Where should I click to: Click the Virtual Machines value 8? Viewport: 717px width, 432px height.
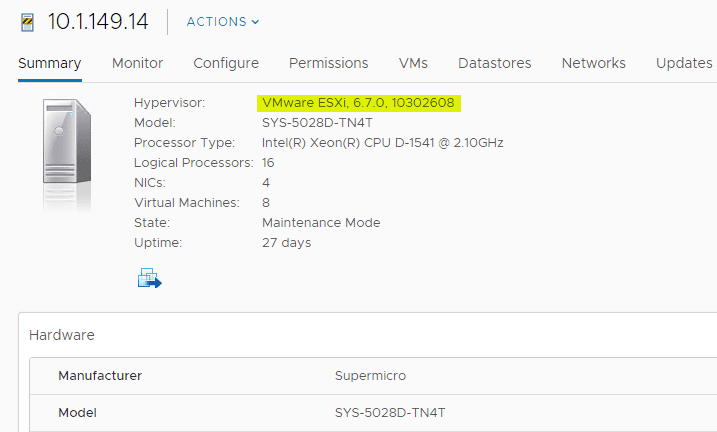coord(266,203)
